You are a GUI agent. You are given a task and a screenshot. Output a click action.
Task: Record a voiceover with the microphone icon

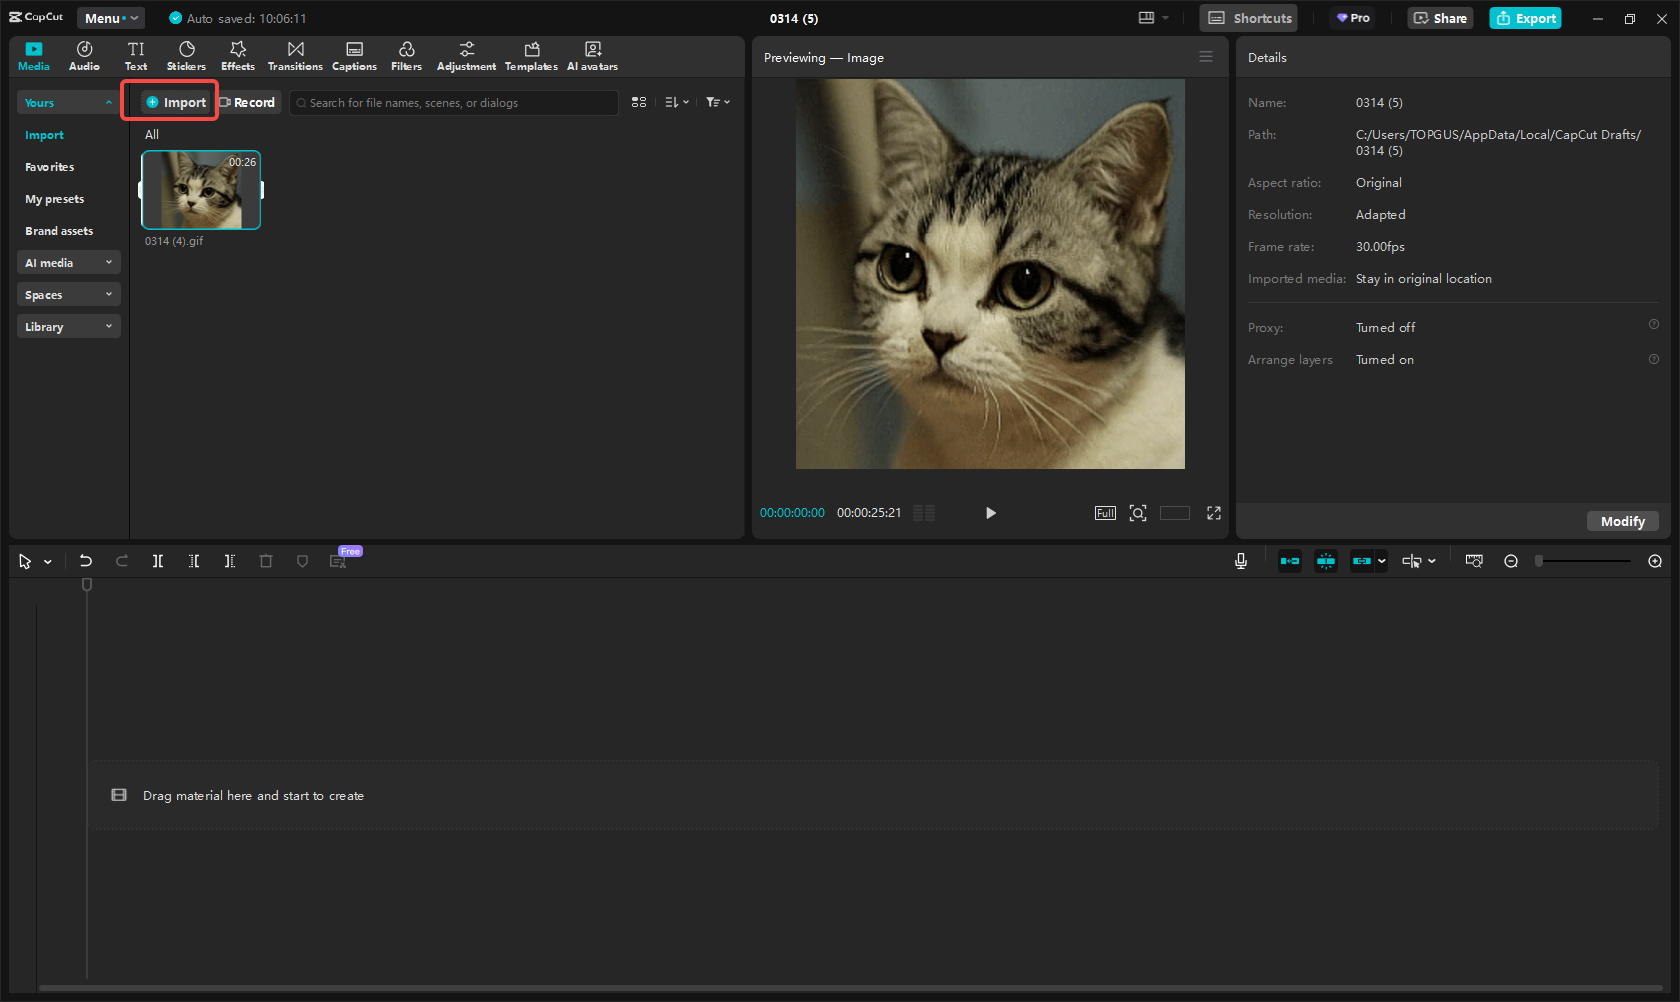(1241, 561)
